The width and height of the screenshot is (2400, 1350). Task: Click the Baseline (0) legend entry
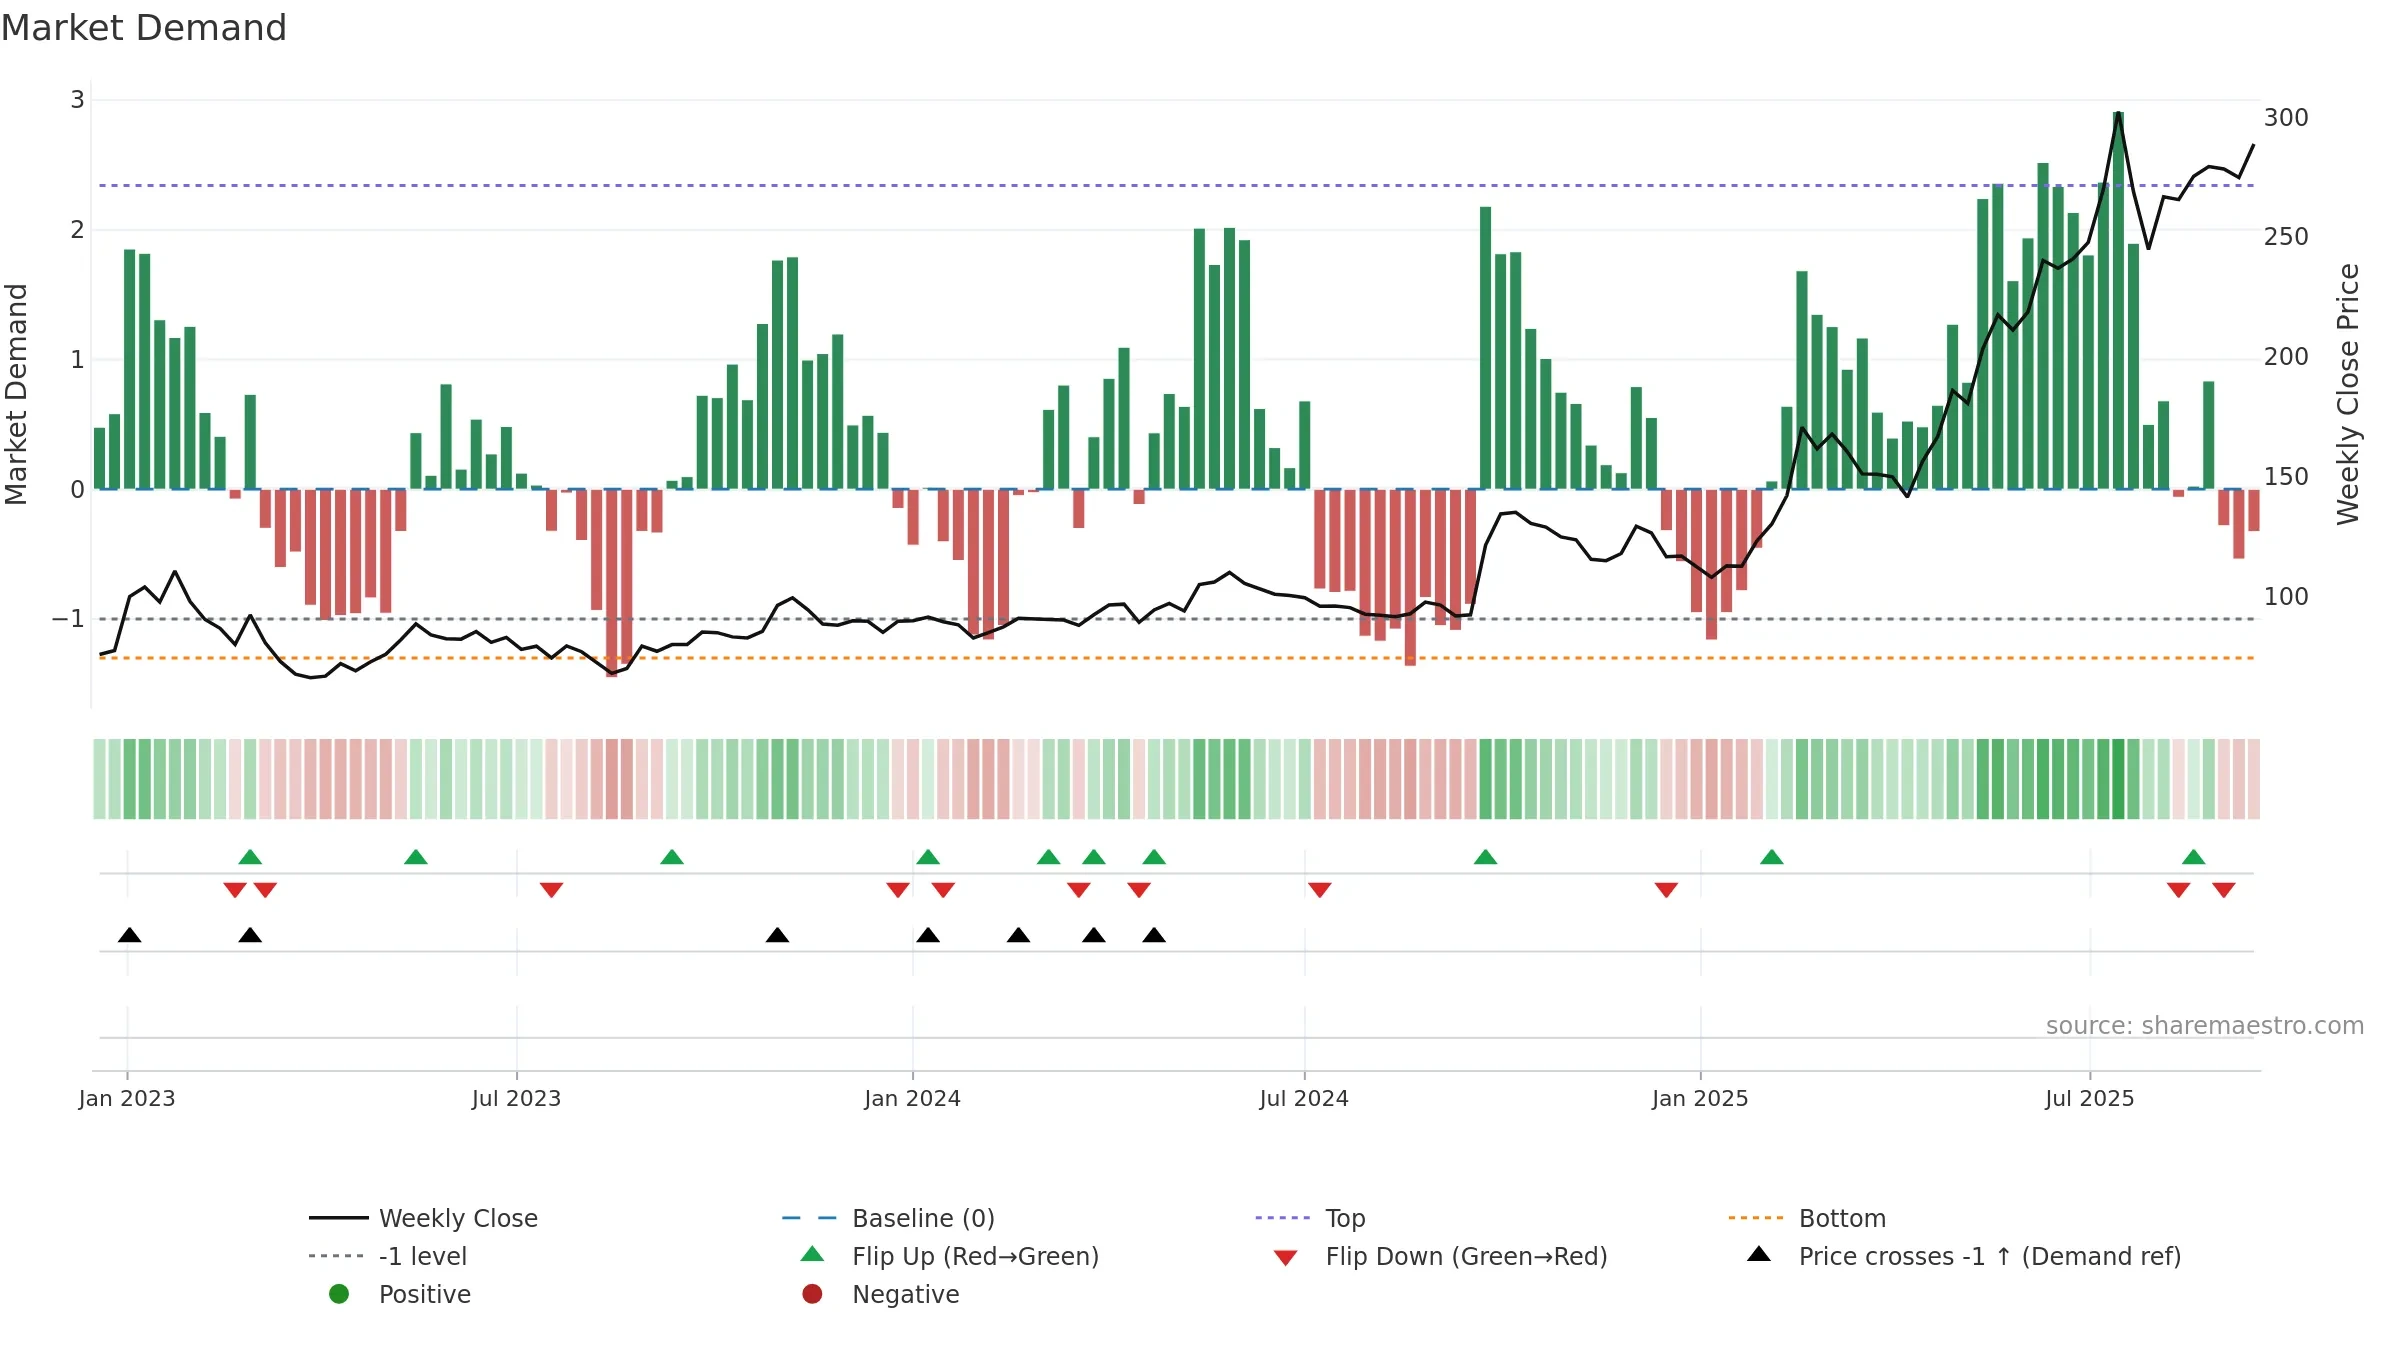coord(888,1218)
